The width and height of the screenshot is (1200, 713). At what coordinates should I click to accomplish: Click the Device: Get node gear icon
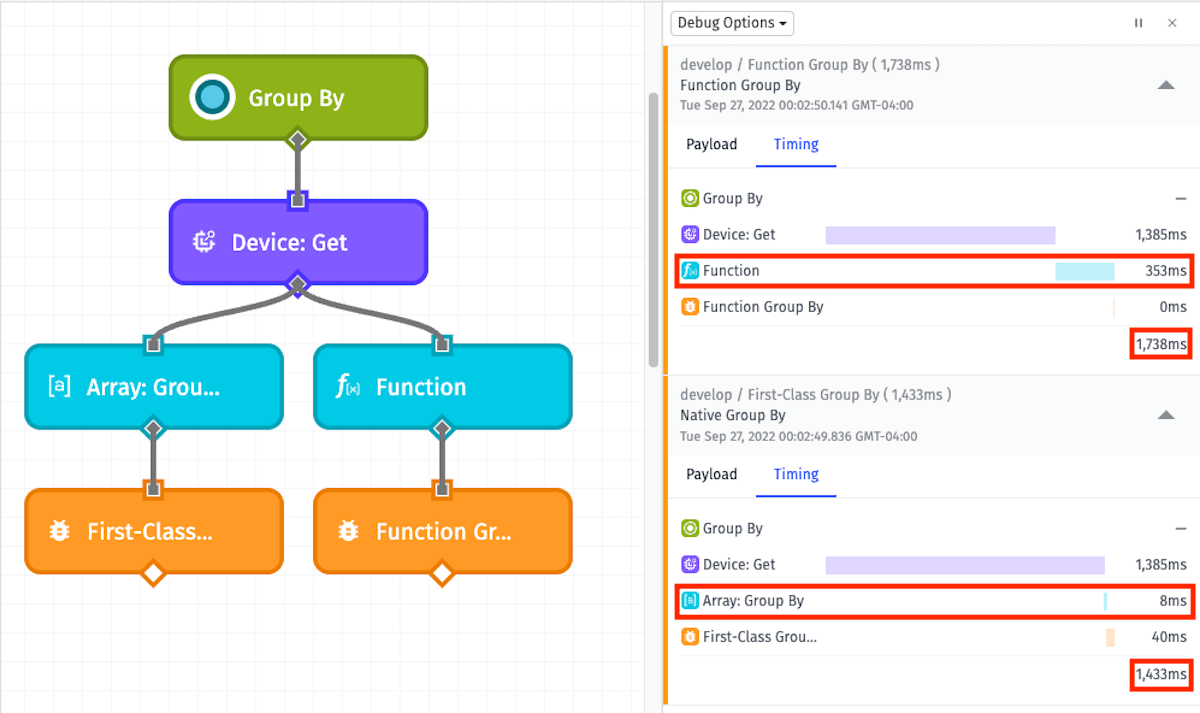(x=204, y=242)
